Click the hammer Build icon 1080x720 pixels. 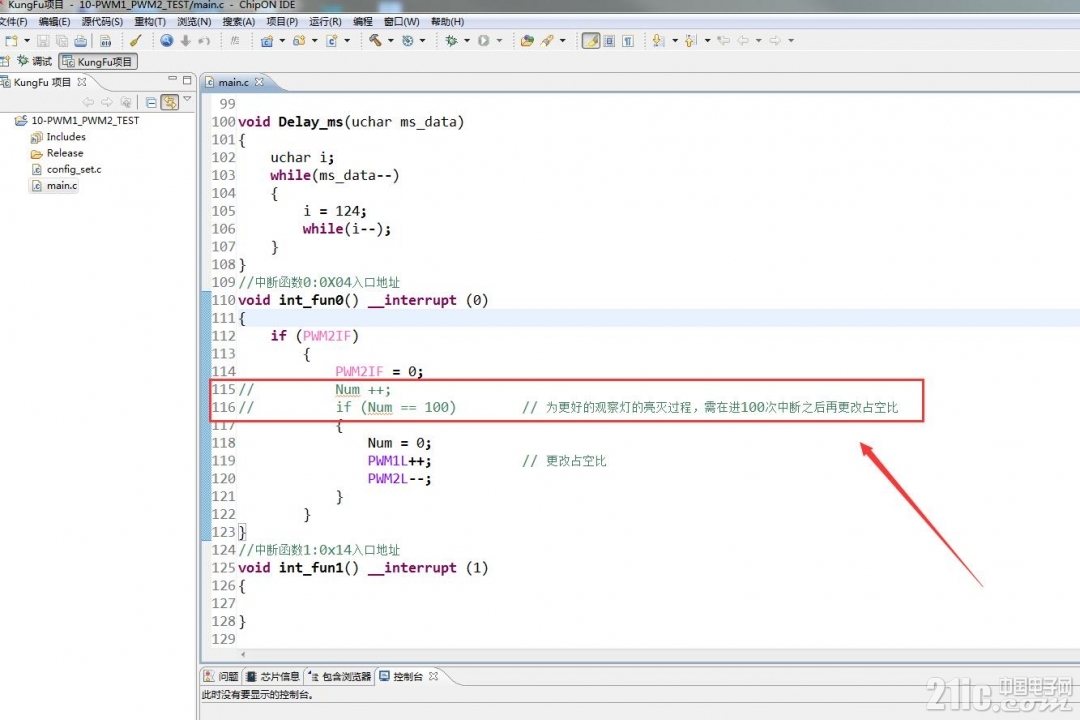point(375,41)
